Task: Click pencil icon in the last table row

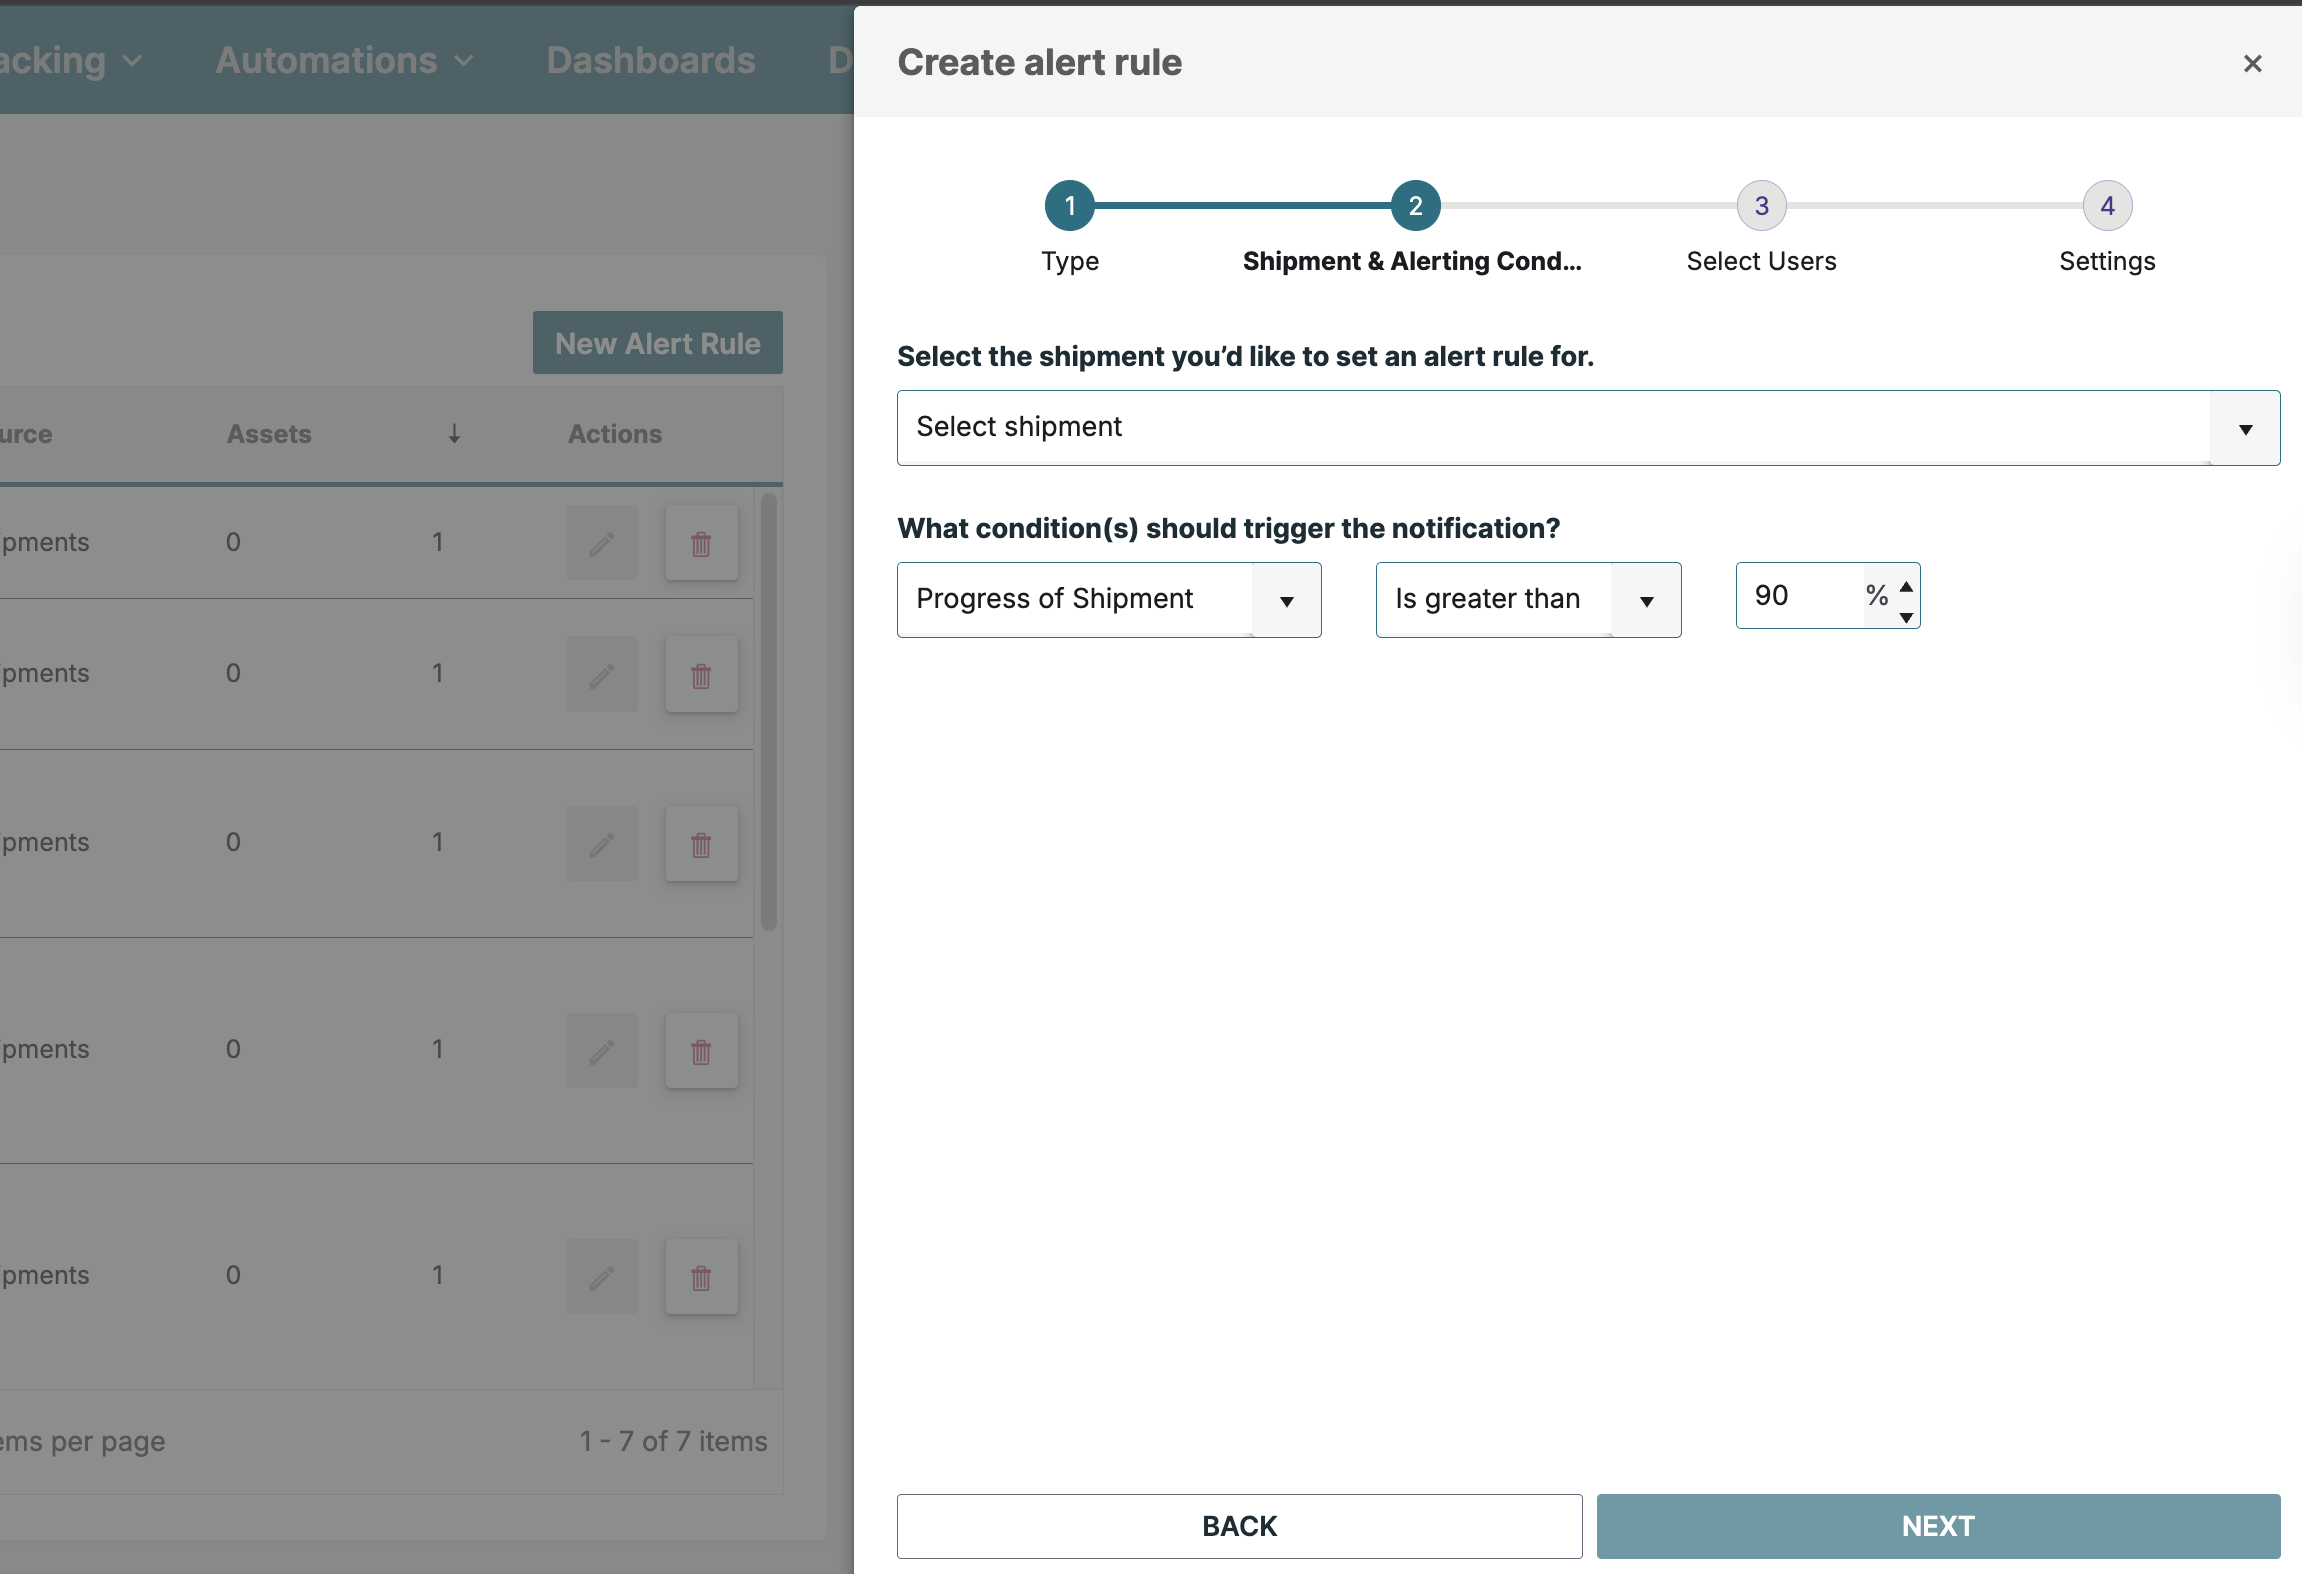Action: (x=601, y=1277)
